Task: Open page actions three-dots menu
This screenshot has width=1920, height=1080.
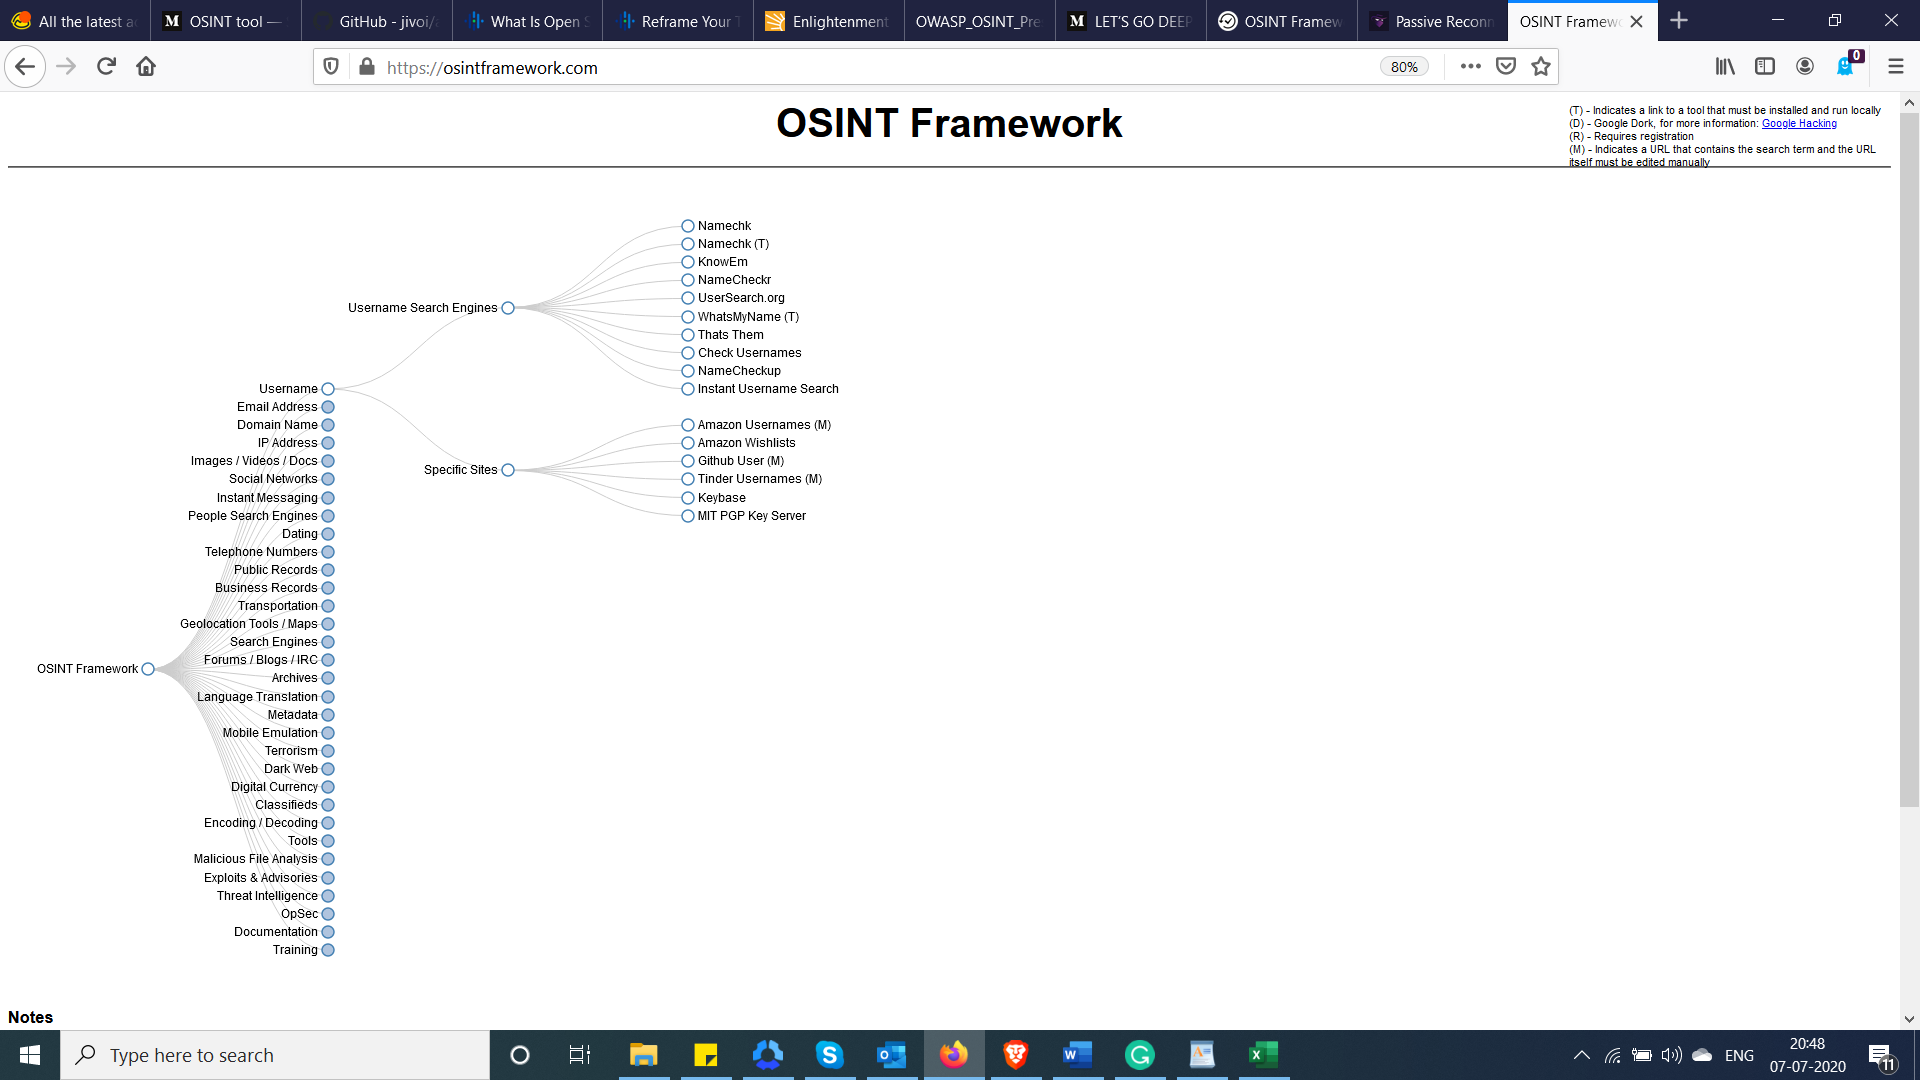Action: click(1470, 67)
